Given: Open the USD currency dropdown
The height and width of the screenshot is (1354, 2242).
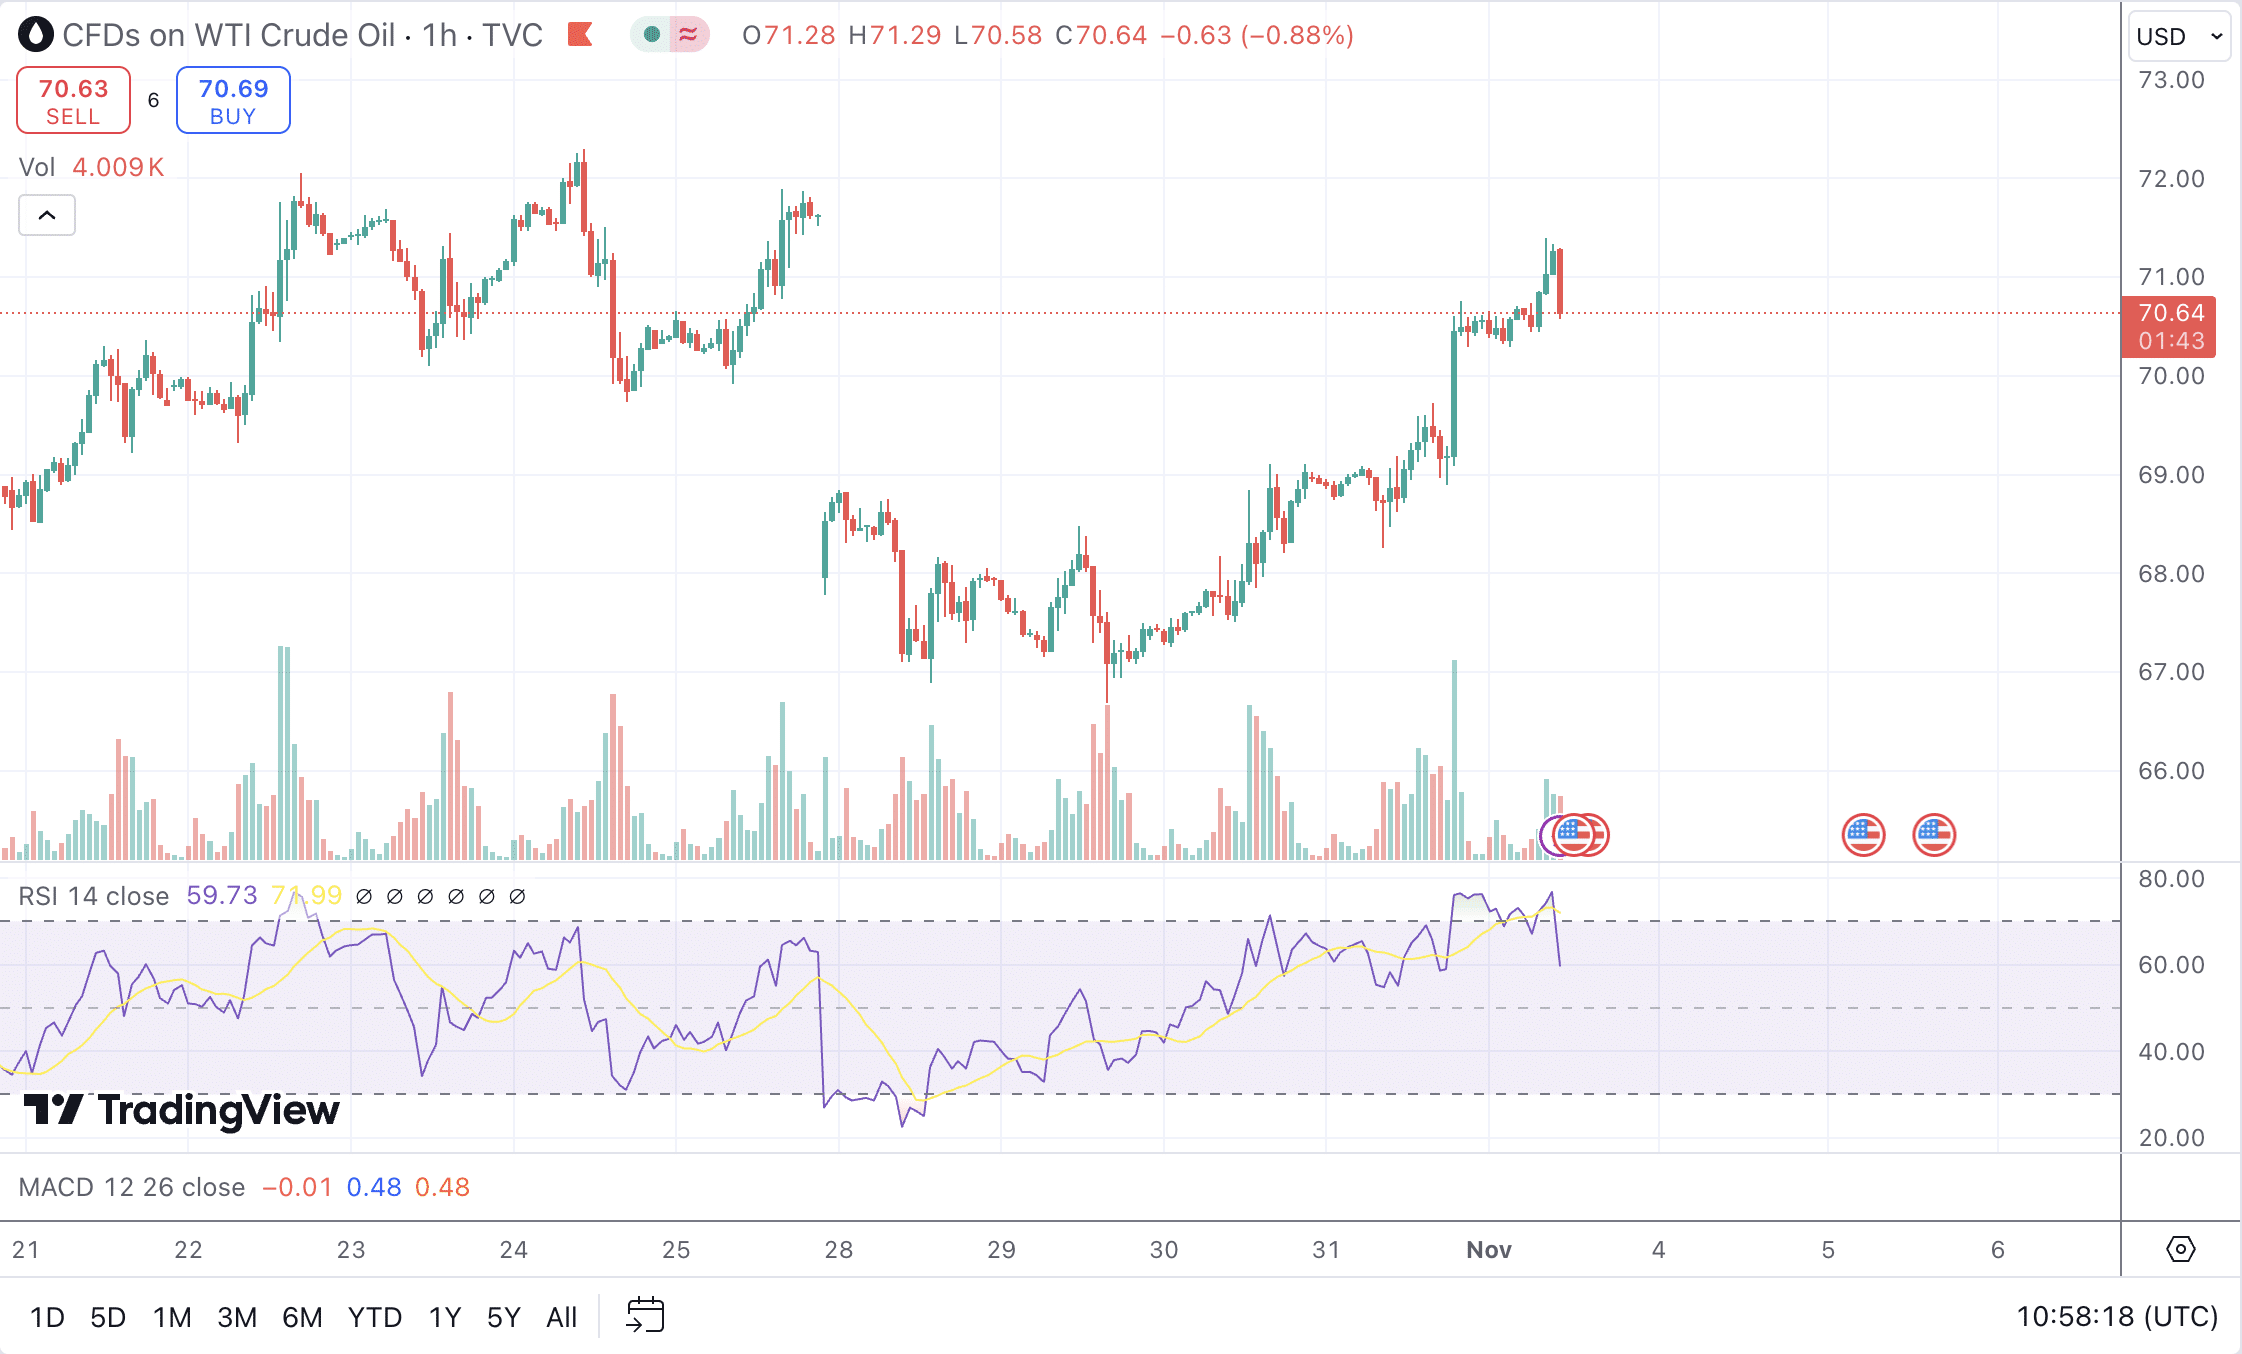Looking at the screenshot, I should tap(2179, 37).
